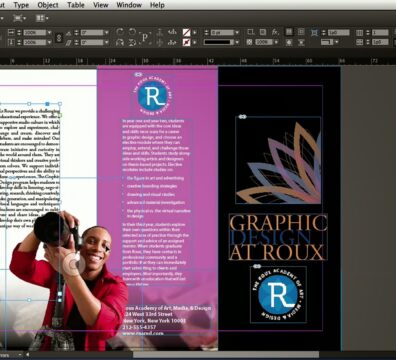Click the lotus flower graphic frame

point(278,160)
